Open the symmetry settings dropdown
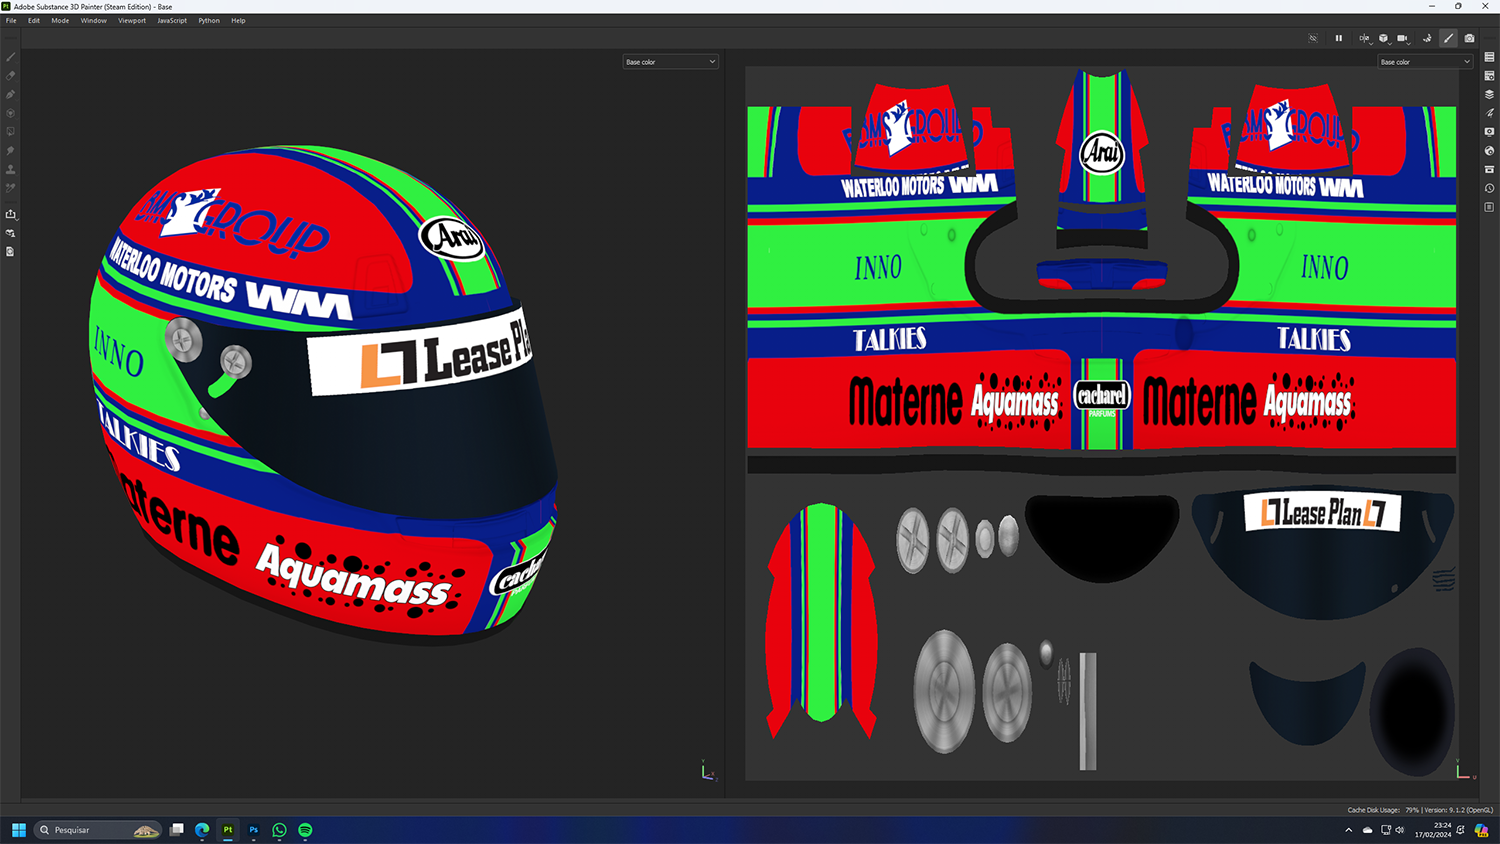Screen dimensions: 1500x844 [1364, 38]
